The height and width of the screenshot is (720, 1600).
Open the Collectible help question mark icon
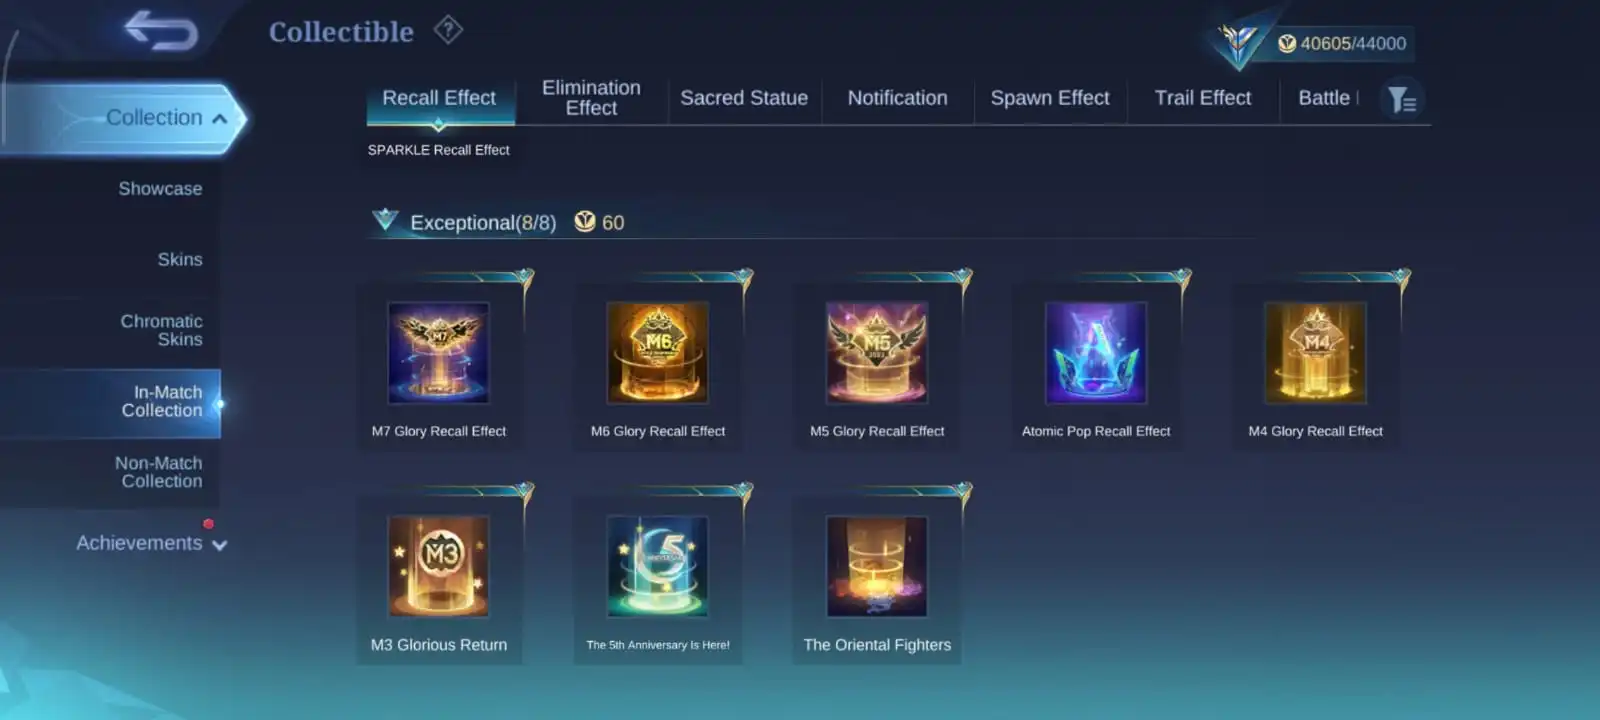pyautogui.click(x=448, y=30)
